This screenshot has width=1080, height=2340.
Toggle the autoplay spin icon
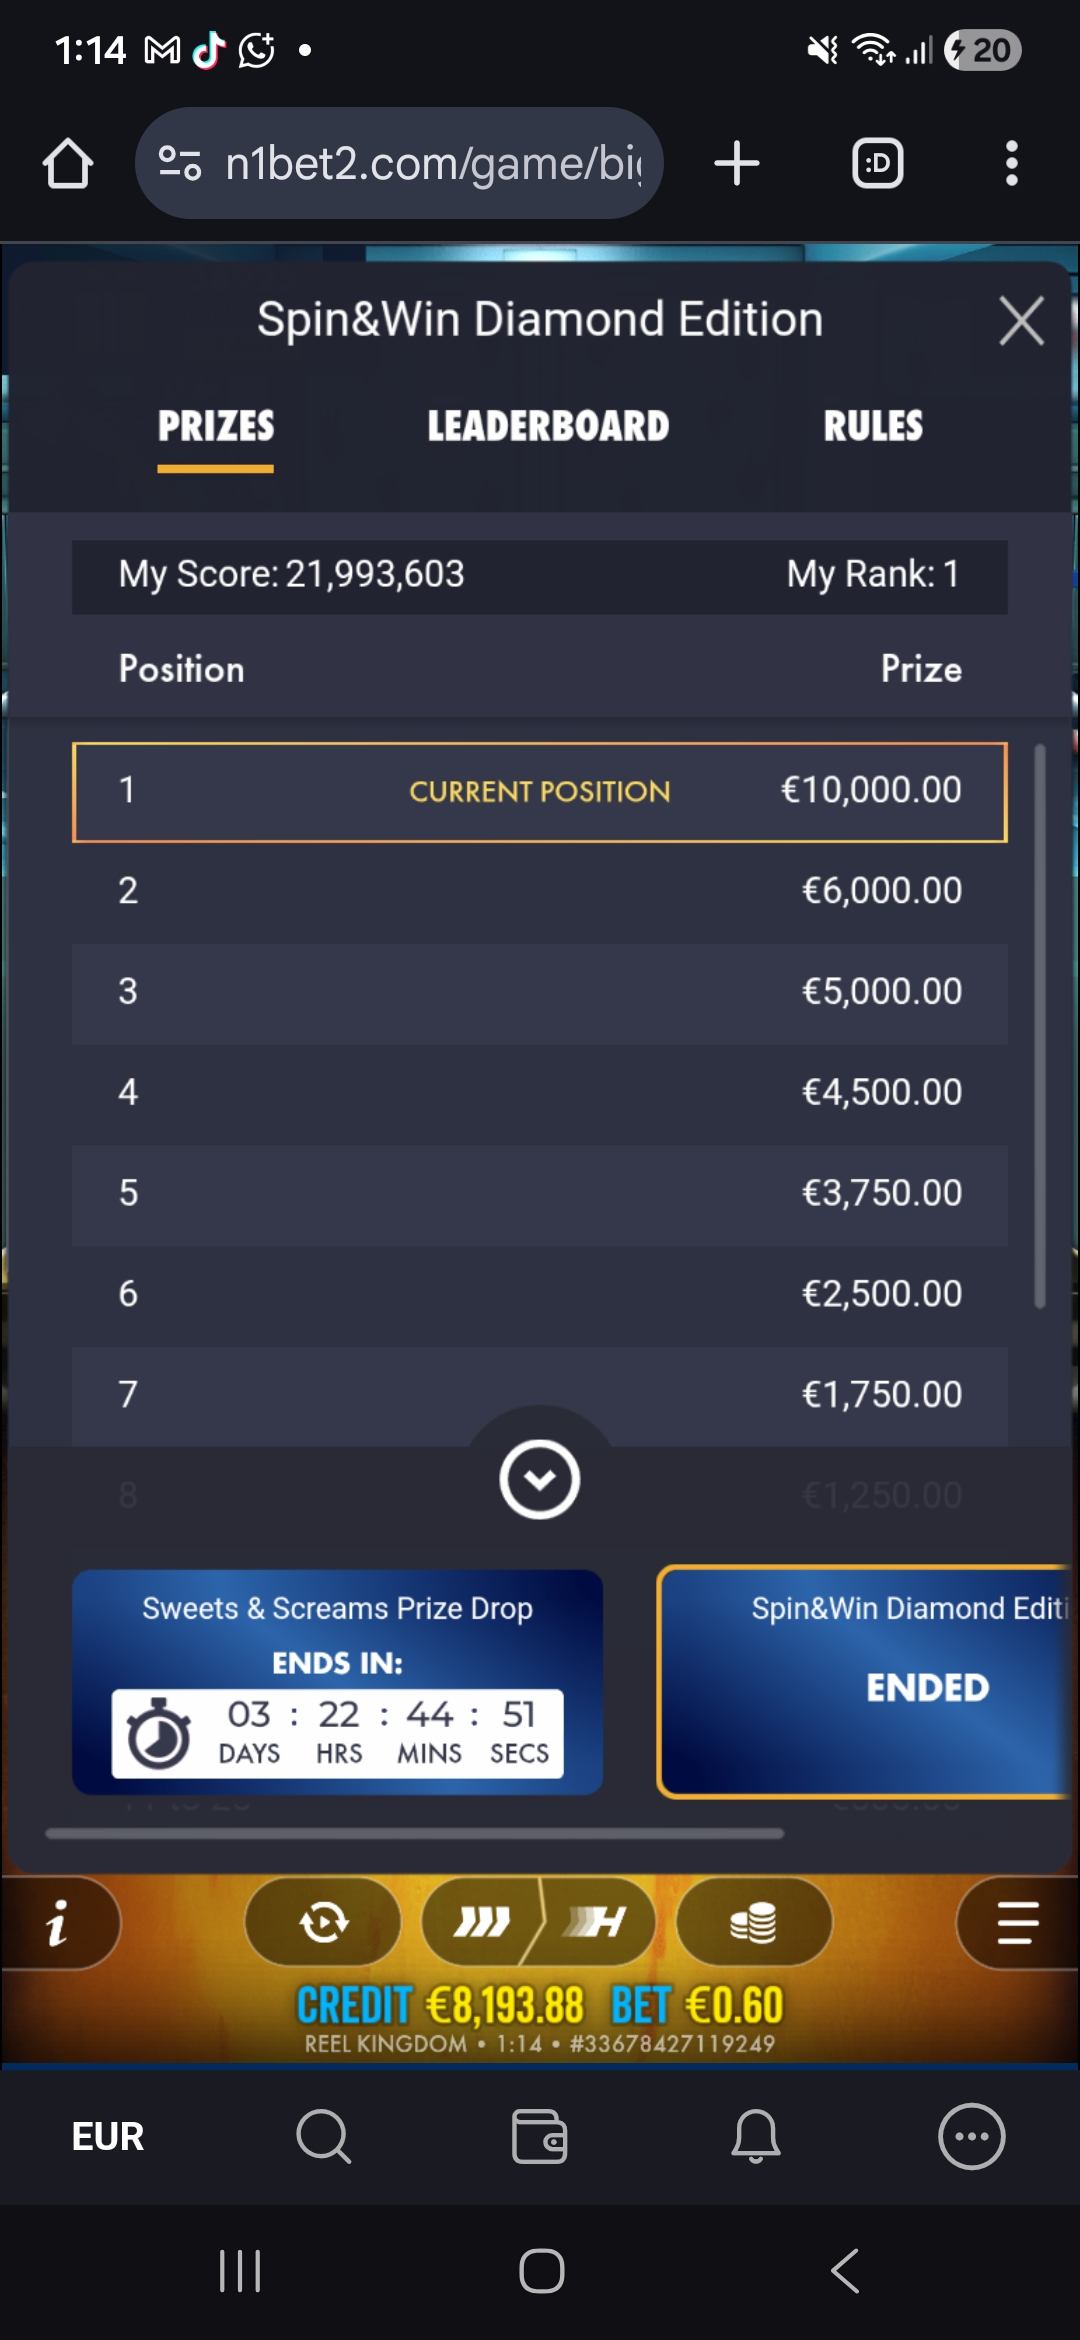pos(323,1922)
